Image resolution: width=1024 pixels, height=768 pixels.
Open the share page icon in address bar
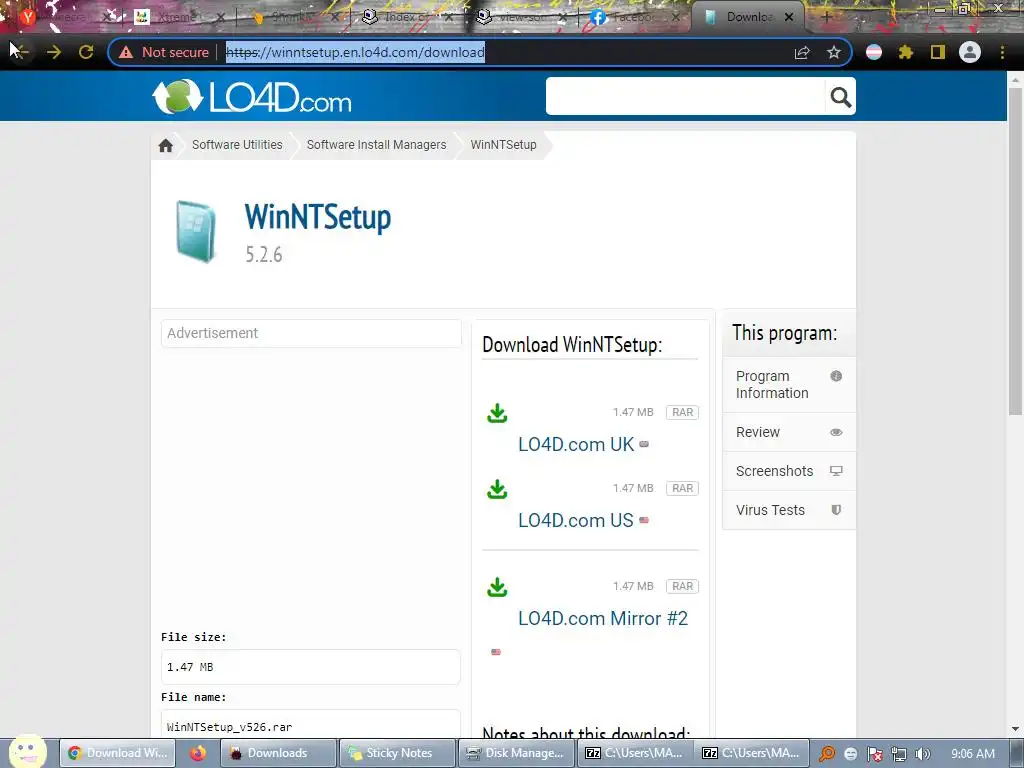pyautogui.click(x=802, y=52)
